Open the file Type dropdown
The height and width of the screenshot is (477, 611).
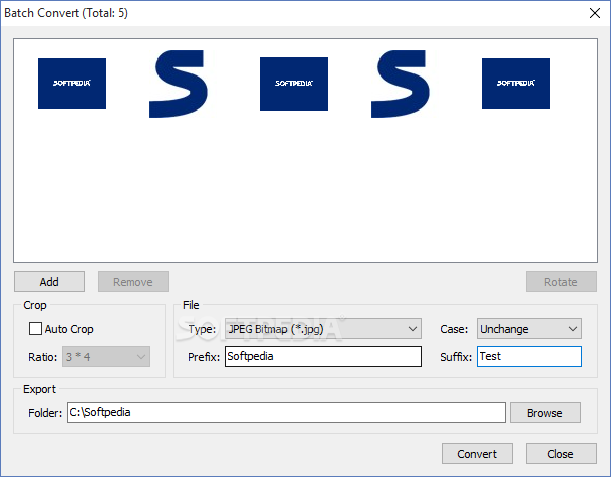[323, 329]
